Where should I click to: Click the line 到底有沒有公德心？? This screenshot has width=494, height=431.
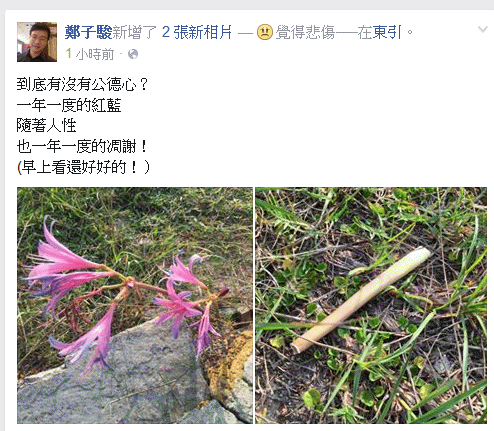point(82,84)
